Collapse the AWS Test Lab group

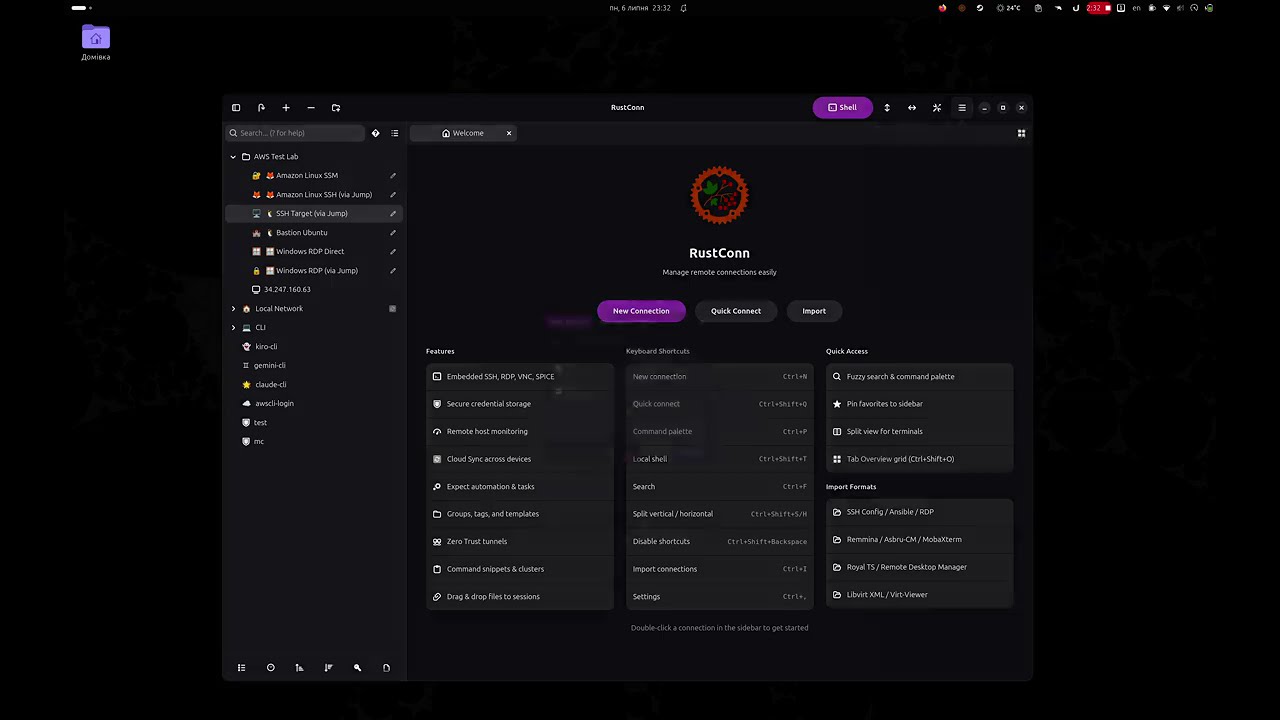(x=234, y=157)
